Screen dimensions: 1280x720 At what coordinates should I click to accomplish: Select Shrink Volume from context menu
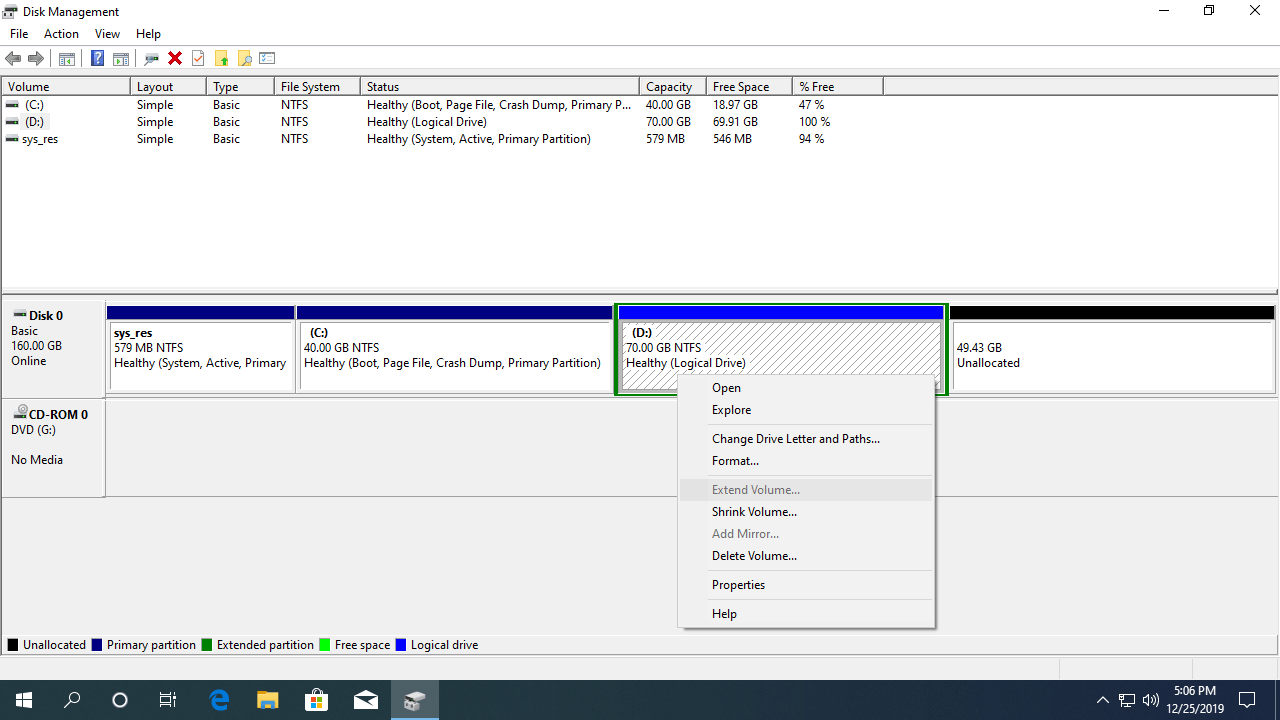tap(754, 512)
